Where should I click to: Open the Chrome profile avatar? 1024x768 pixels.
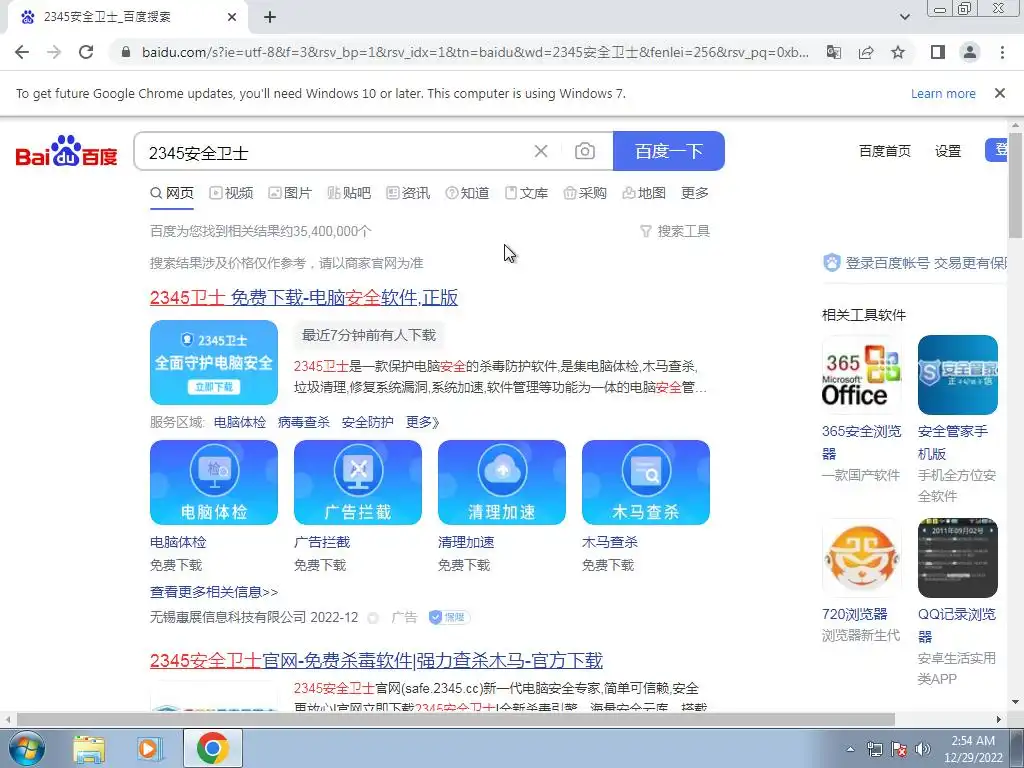970,52
